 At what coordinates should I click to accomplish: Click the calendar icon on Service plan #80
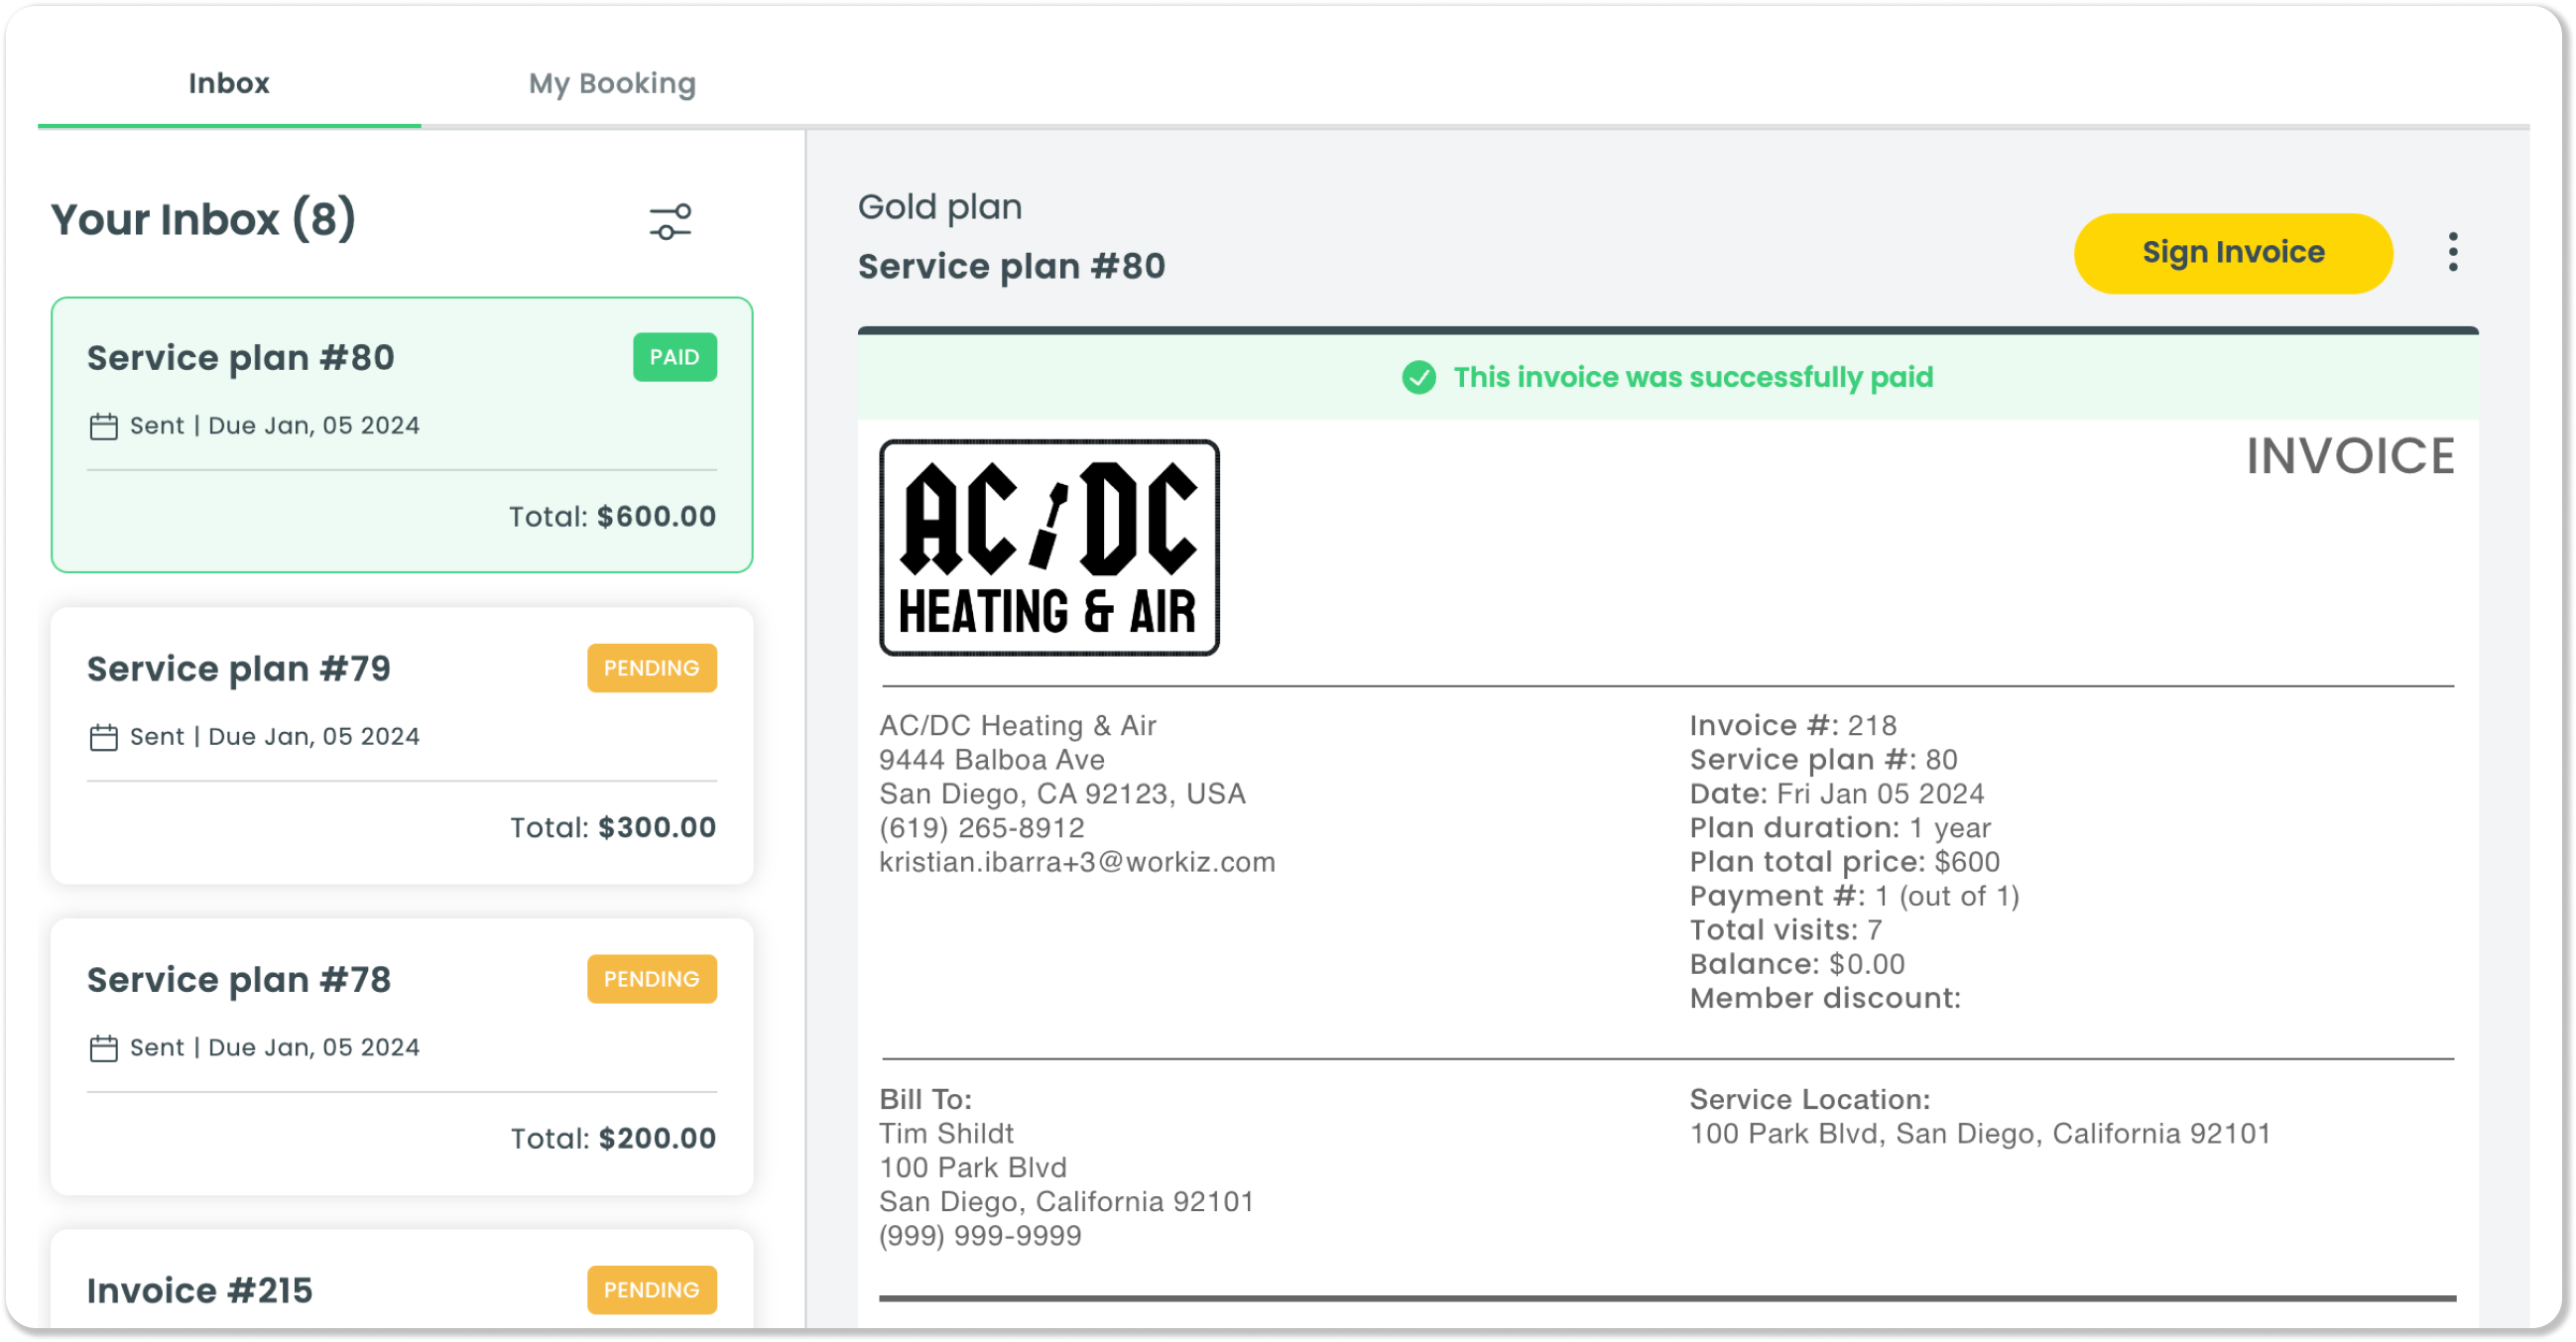point(104,427)
